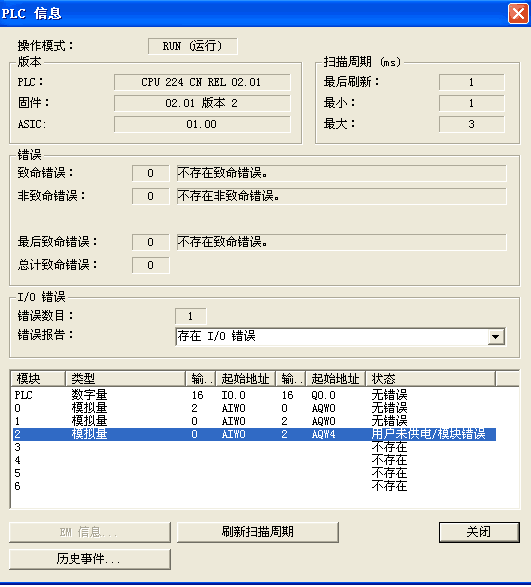This screenshot has height=587, width=531.
Task: Select module 1 row with AQW0 output
Action: point(255,421)
